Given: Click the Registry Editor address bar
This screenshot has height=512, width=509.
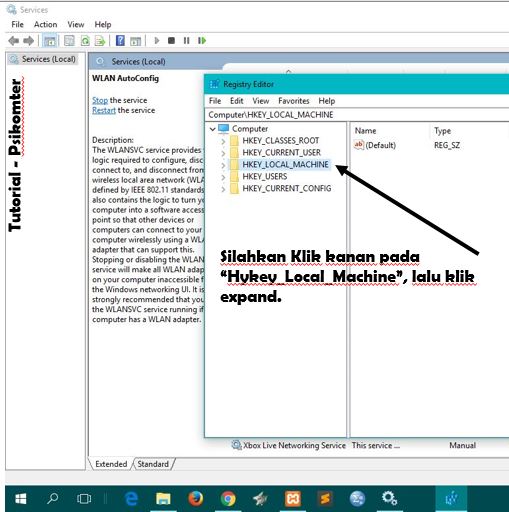Looking at the screenshot, I should coord(357,115).
